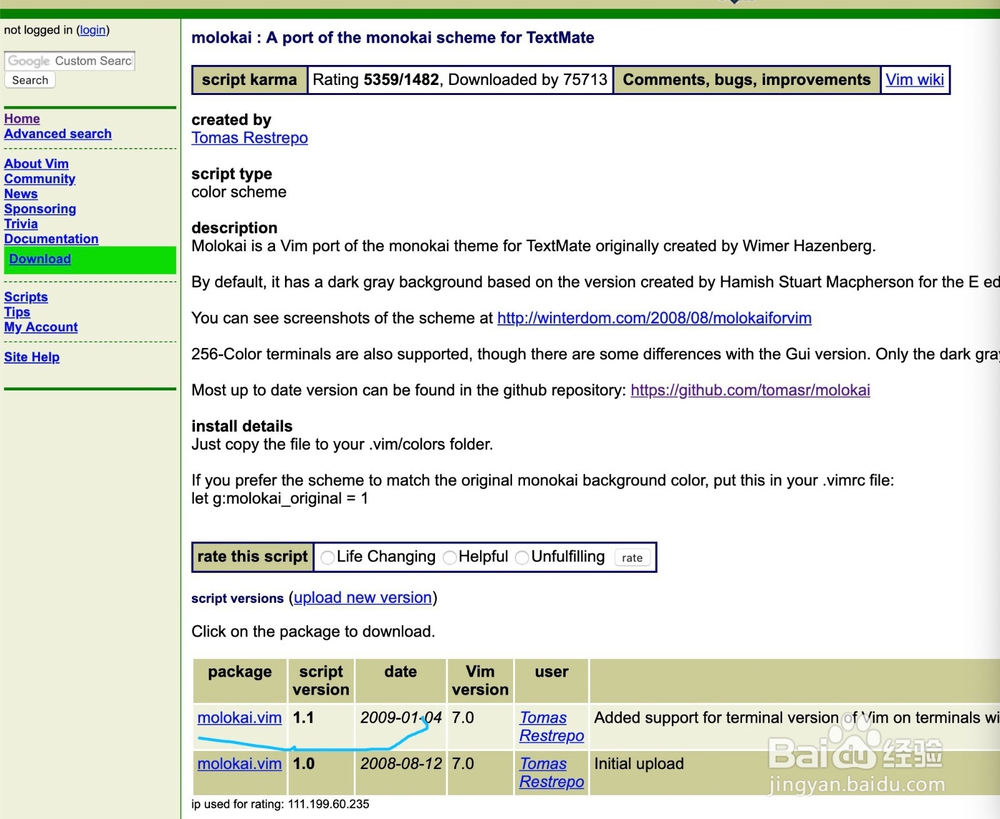Open the github molokai repository link
1000x819 pixels.
tap(750, 390)
